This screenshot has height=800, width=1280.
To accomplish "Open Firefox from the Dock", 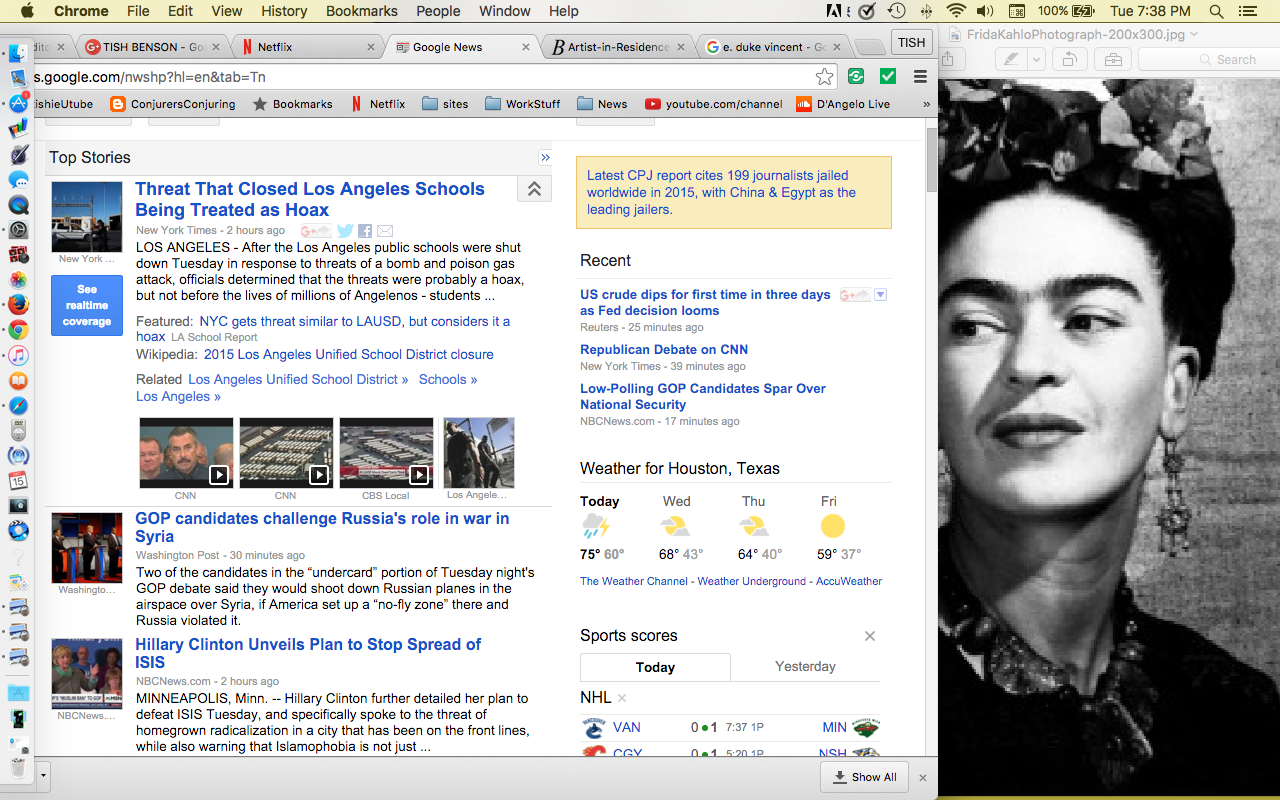I will pos(18,305).
